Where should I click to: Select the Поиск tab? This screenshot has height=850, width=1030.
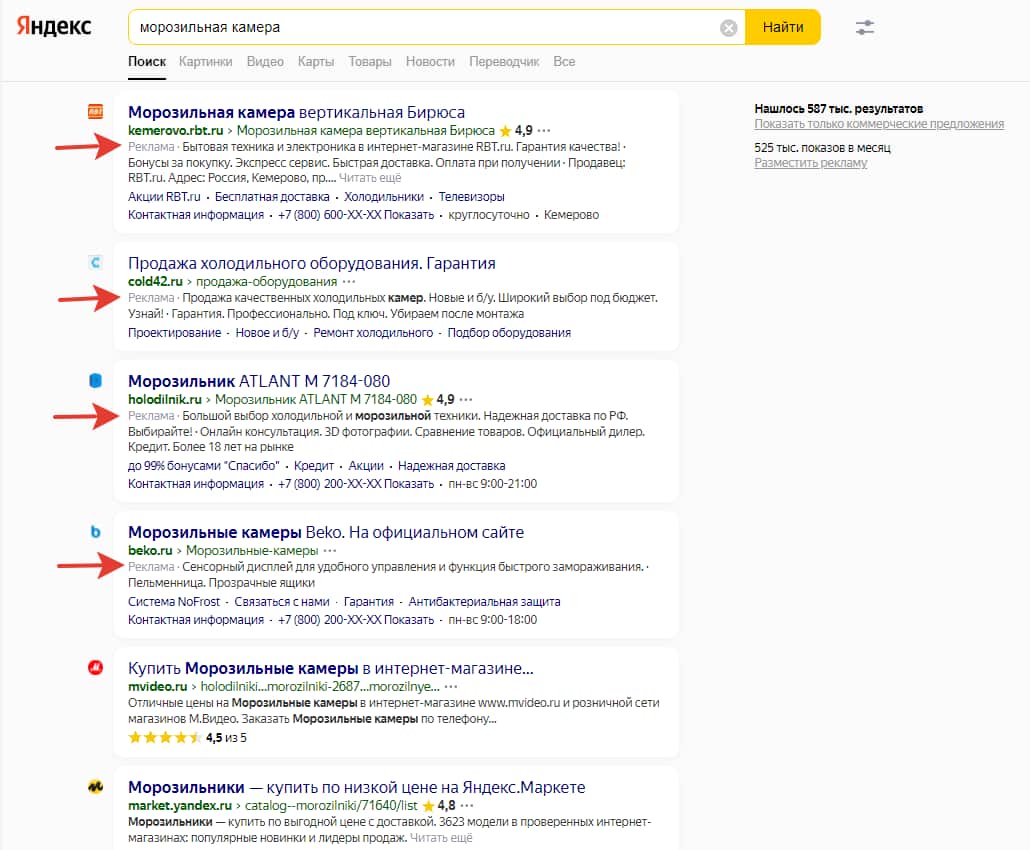pos(147,62)
